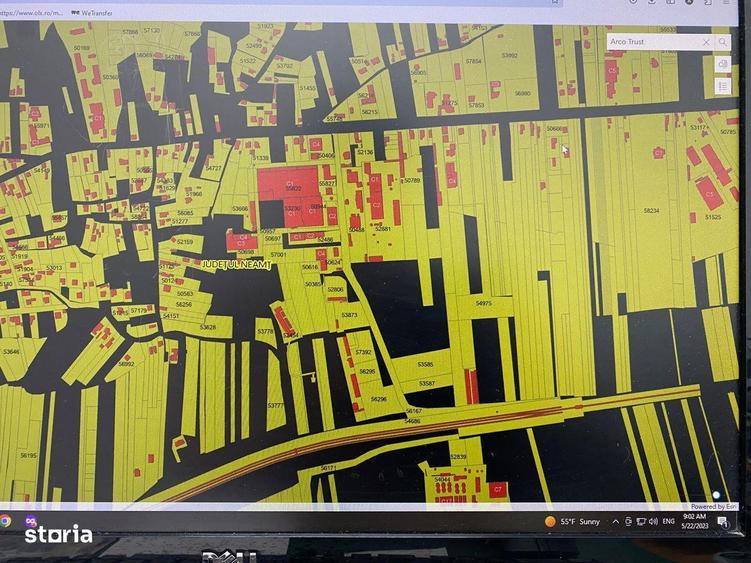The height and width of the screenshot is (563, 751).
Task: Click parcel 58234 on the map
Action: [651, 211]
